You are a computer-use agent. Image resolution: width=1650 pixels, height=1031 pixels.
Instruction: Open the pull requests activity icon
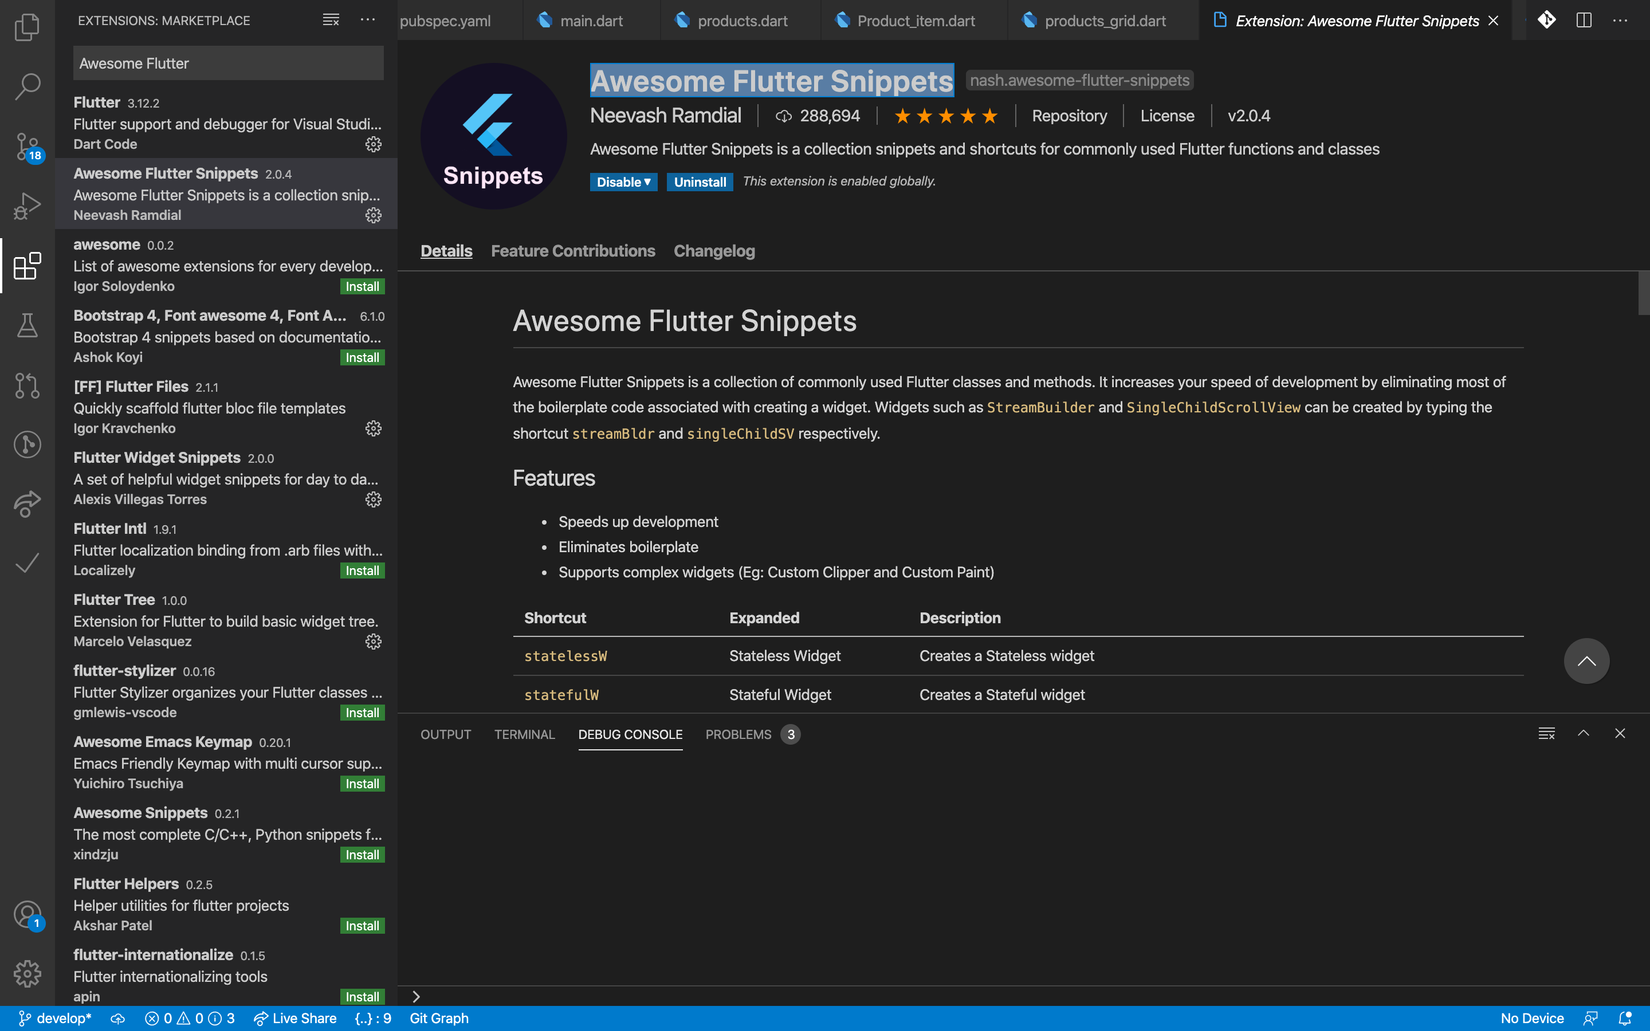click(x=27, y=385)
